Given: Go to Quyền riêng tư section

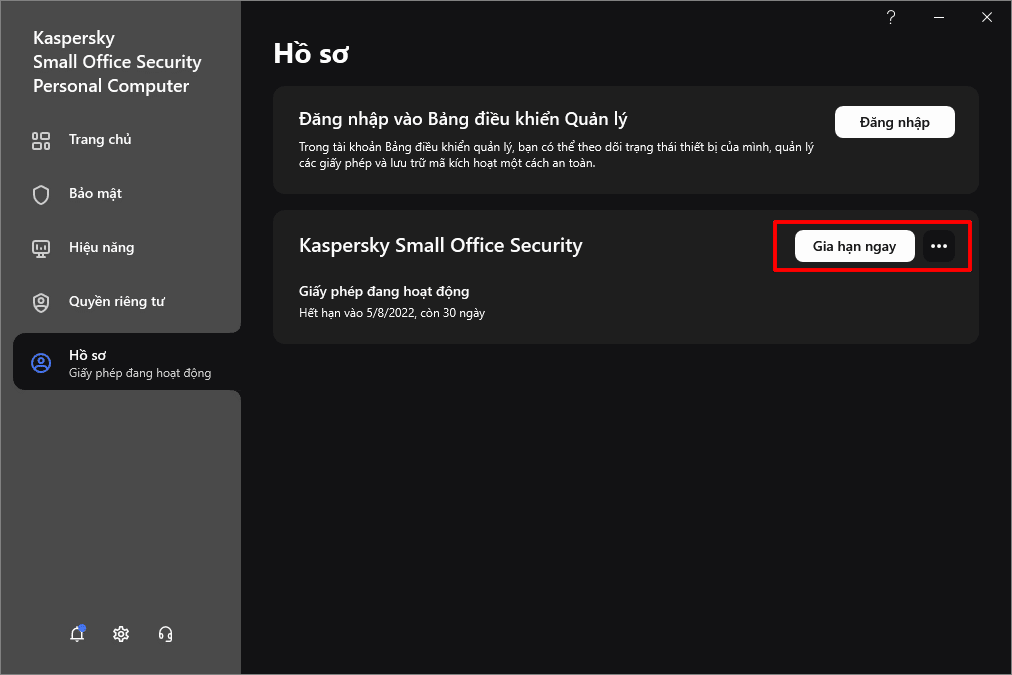Looking at the screenshot, I should point(116,302).
